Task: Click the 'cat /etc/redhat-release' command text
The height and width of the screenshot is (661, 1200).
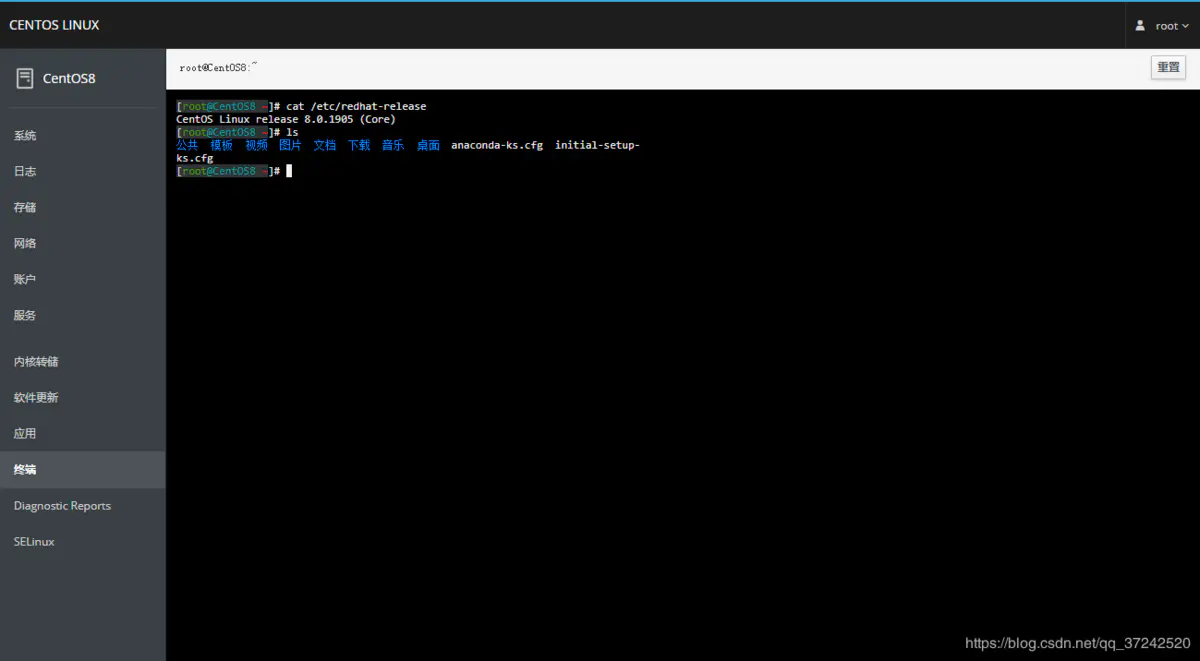Action: point(356,106)
